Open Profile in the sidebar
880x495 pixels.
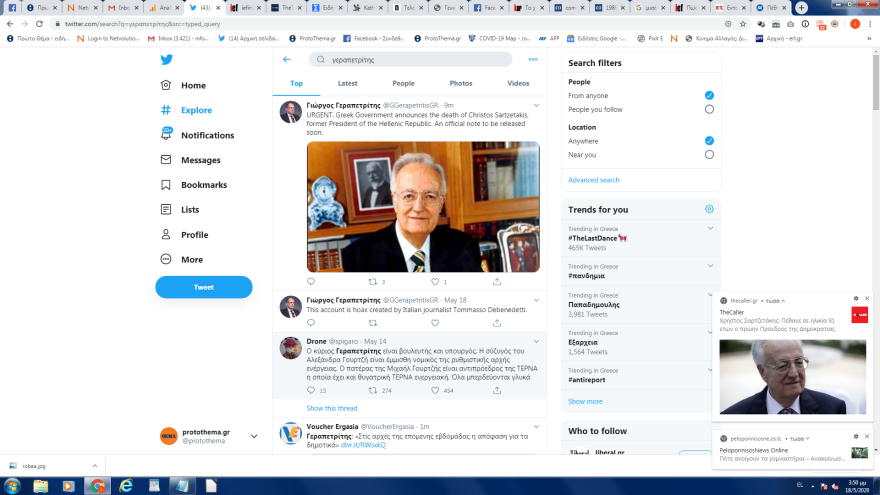[184, 235]
